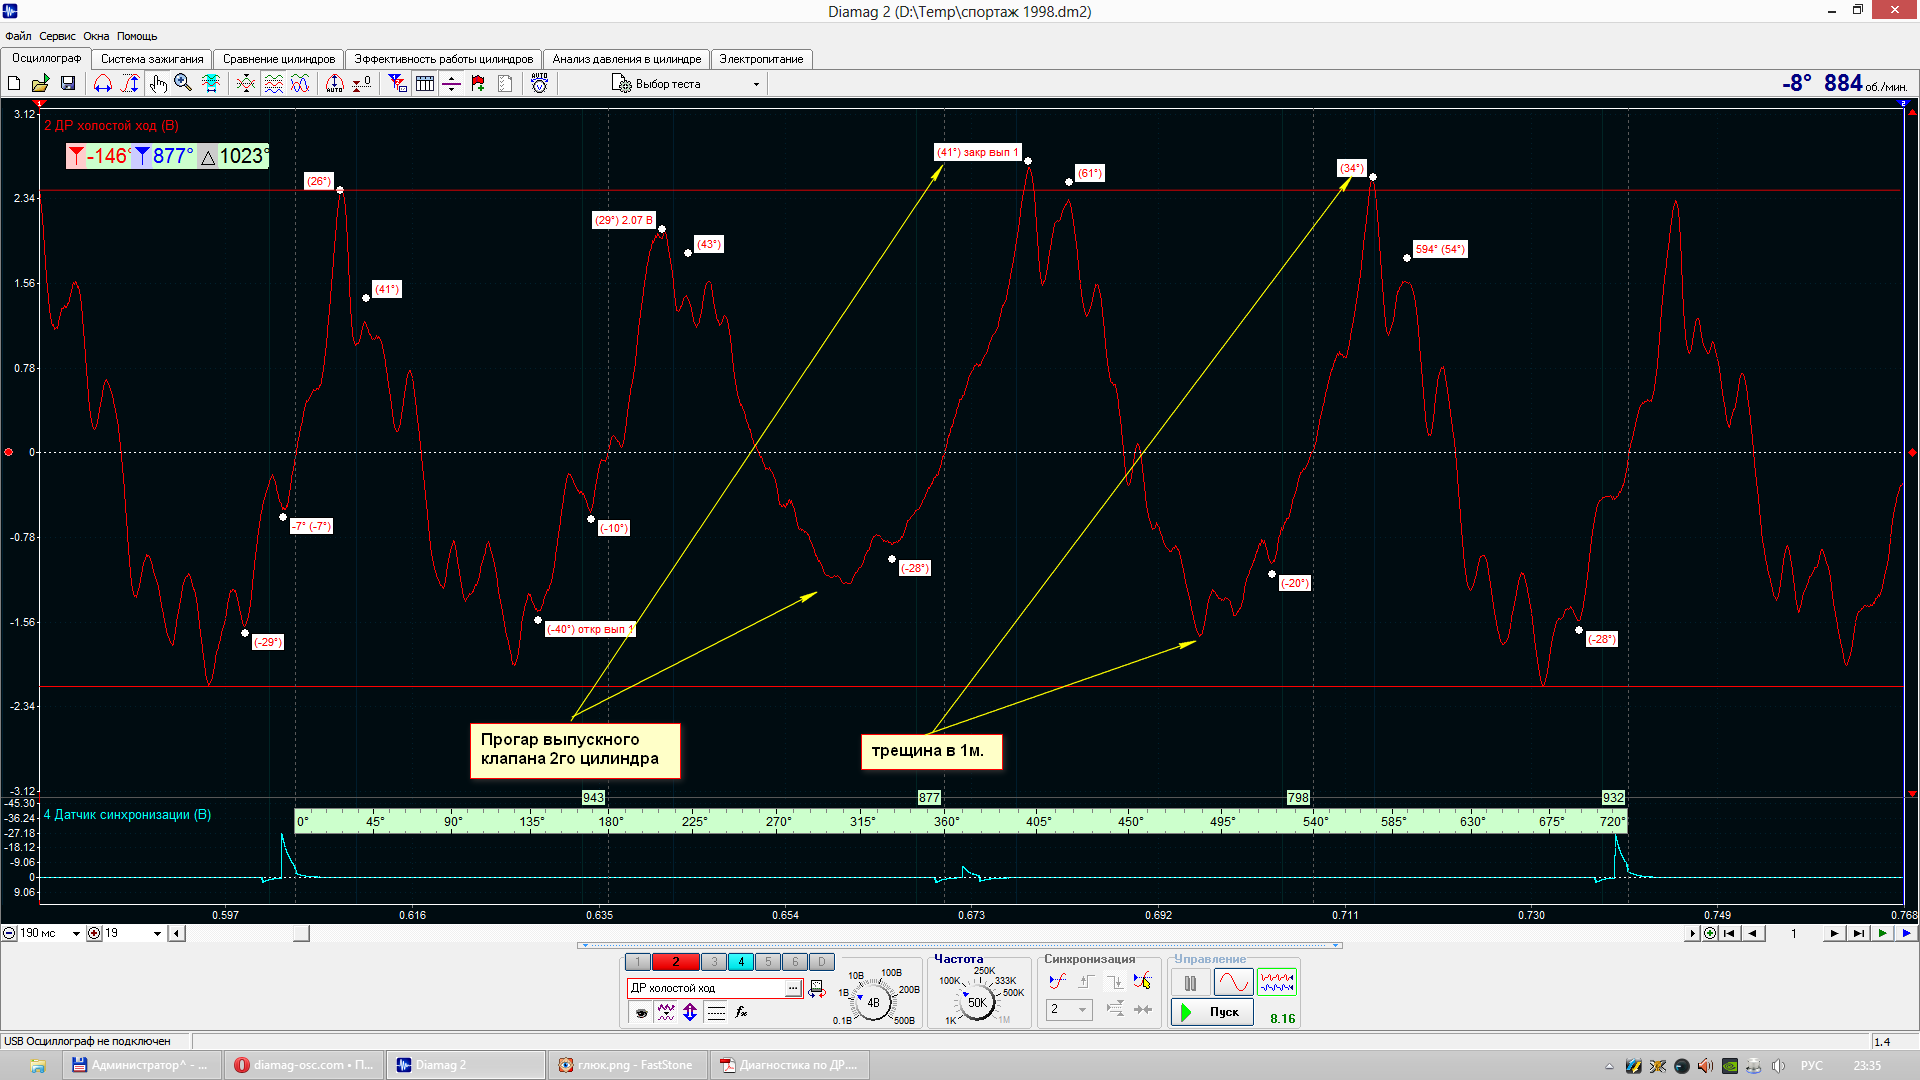Image resolution: width=1920 pixels, height=1080 pixels.
Task: Open the Сервис menu
Action: tap(57, 36)
